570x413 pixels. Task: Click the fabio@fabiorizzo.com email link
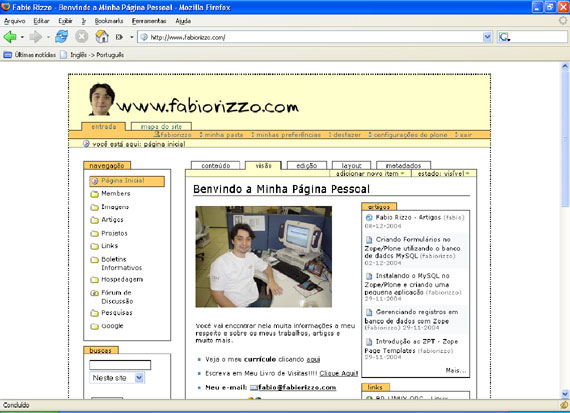(x=297, y=388)
